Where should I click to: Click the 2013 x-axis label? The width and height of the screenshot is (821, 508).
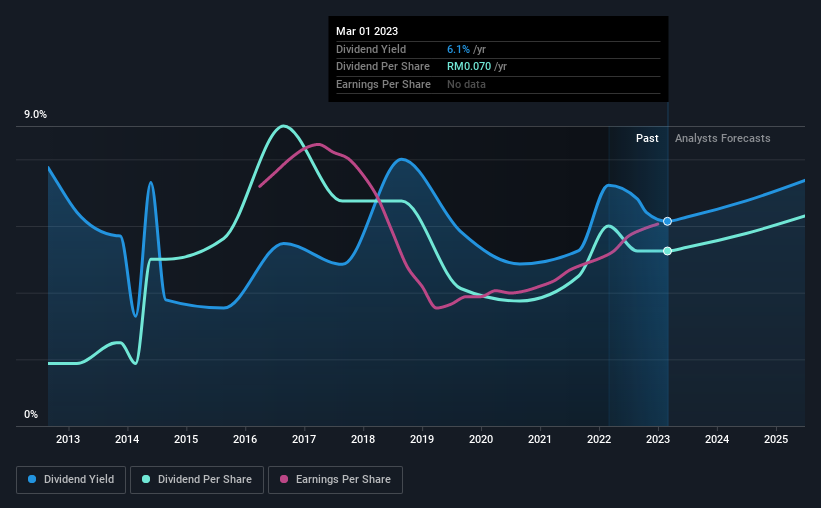point(68,439)
